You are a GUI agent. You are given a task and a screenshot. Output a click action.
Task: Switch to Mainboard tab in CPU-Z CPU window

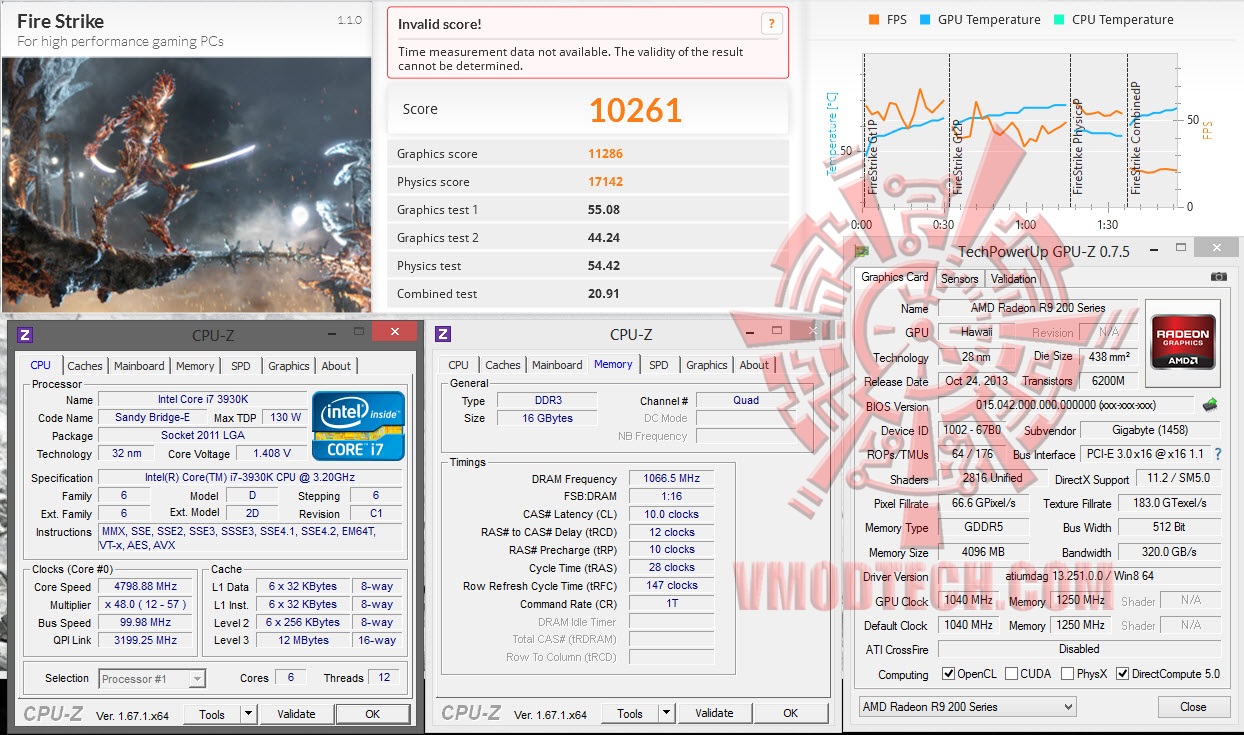(139, 366)
